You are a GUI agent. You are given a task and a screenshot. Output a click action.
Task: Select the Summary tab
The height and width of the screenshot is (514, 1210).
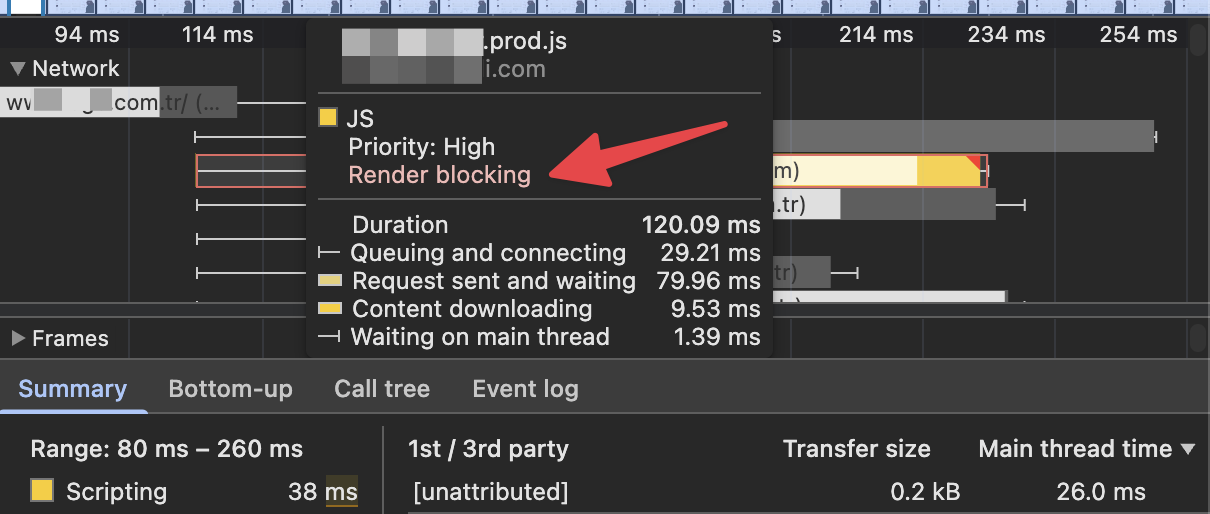click(x=73, y=389)
